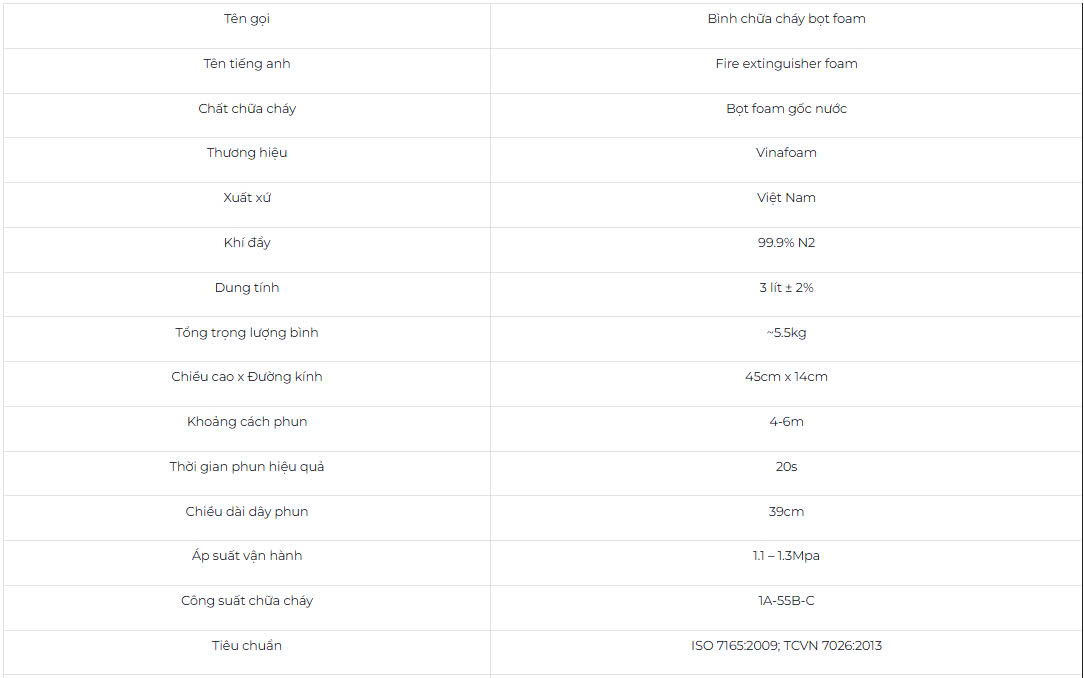
Task: Click the '~5.5kg' weight value
Action: 786,332
